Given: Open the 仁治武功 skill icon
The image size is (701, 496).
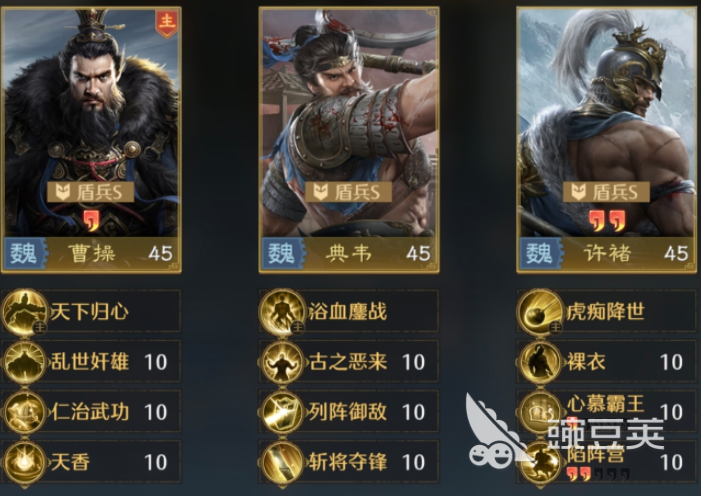Looking at the screenshot, I should pyautogui.click(x=25, y=412).
